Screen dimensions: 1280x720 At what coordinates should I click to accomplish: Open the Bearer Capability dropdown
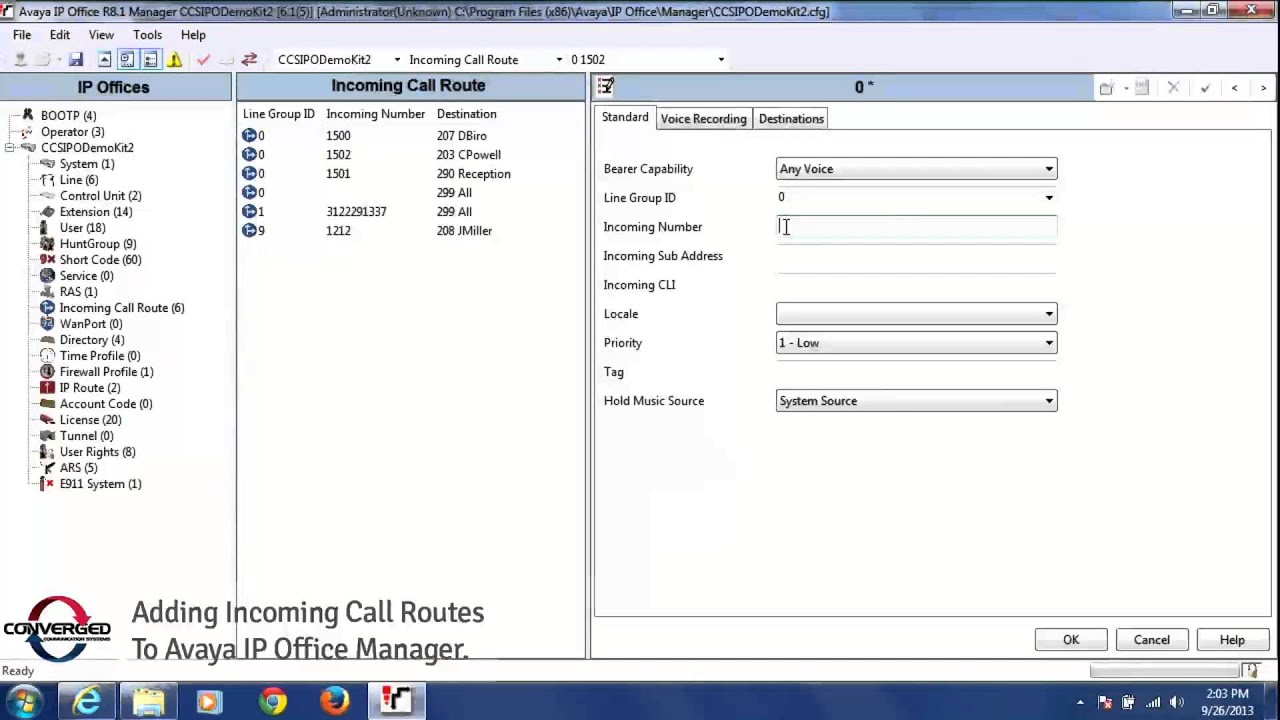pyautogui.click(x=1049, y=169)
